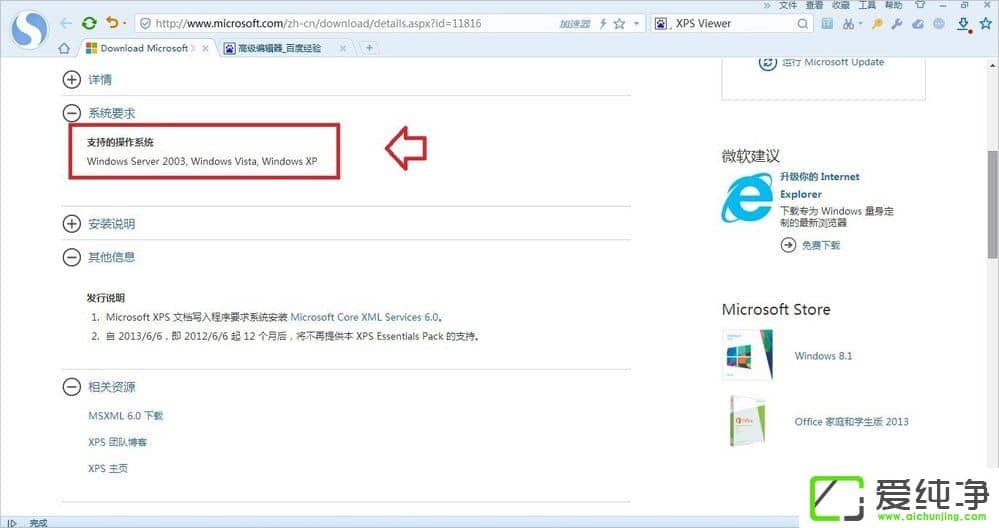Click the skin shirt icon in title bar
Screen dimensions: 999x528
(920, 4)
